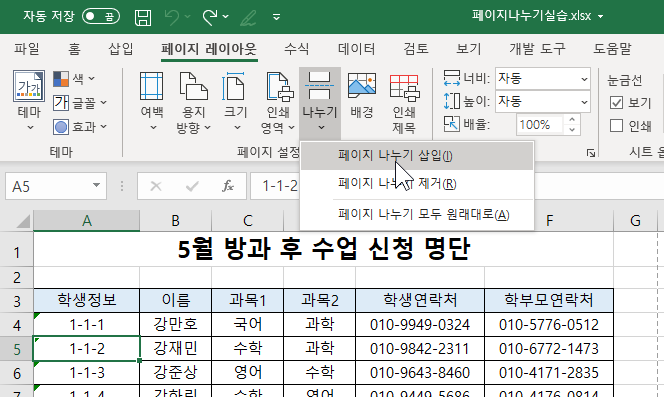
Task: Choose 페이지 나누기 제거(R) menu item
Action: pos(417,184)
